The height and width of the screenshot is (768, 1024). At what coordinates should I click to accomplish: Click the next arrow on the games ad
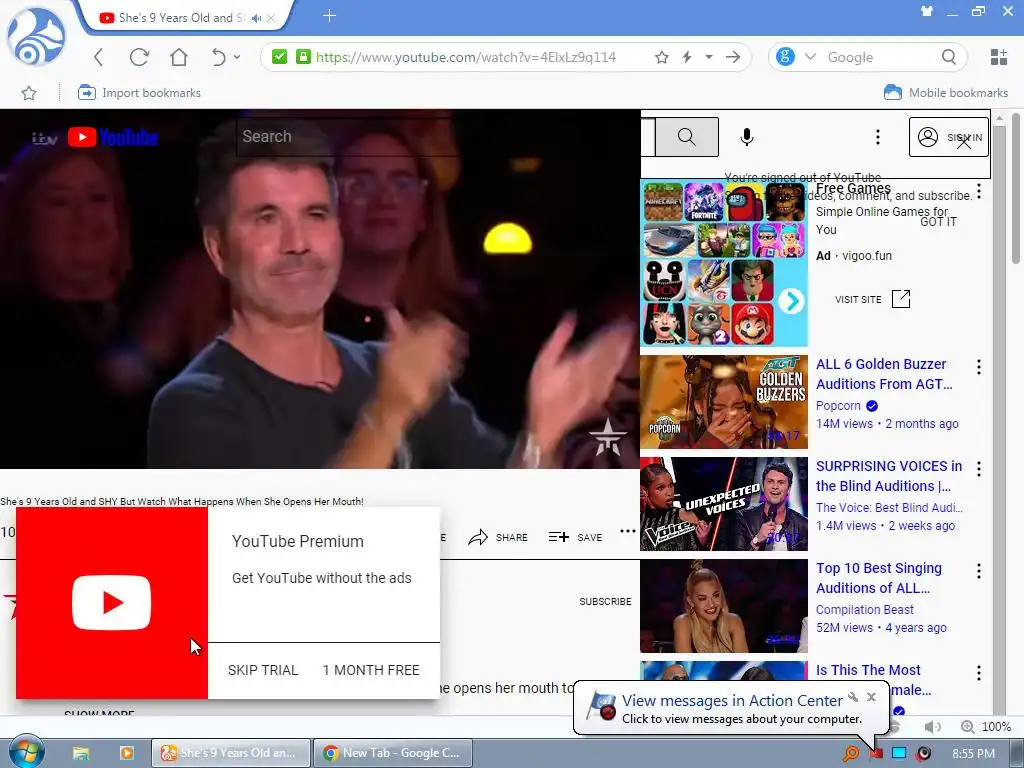[792, 301]
